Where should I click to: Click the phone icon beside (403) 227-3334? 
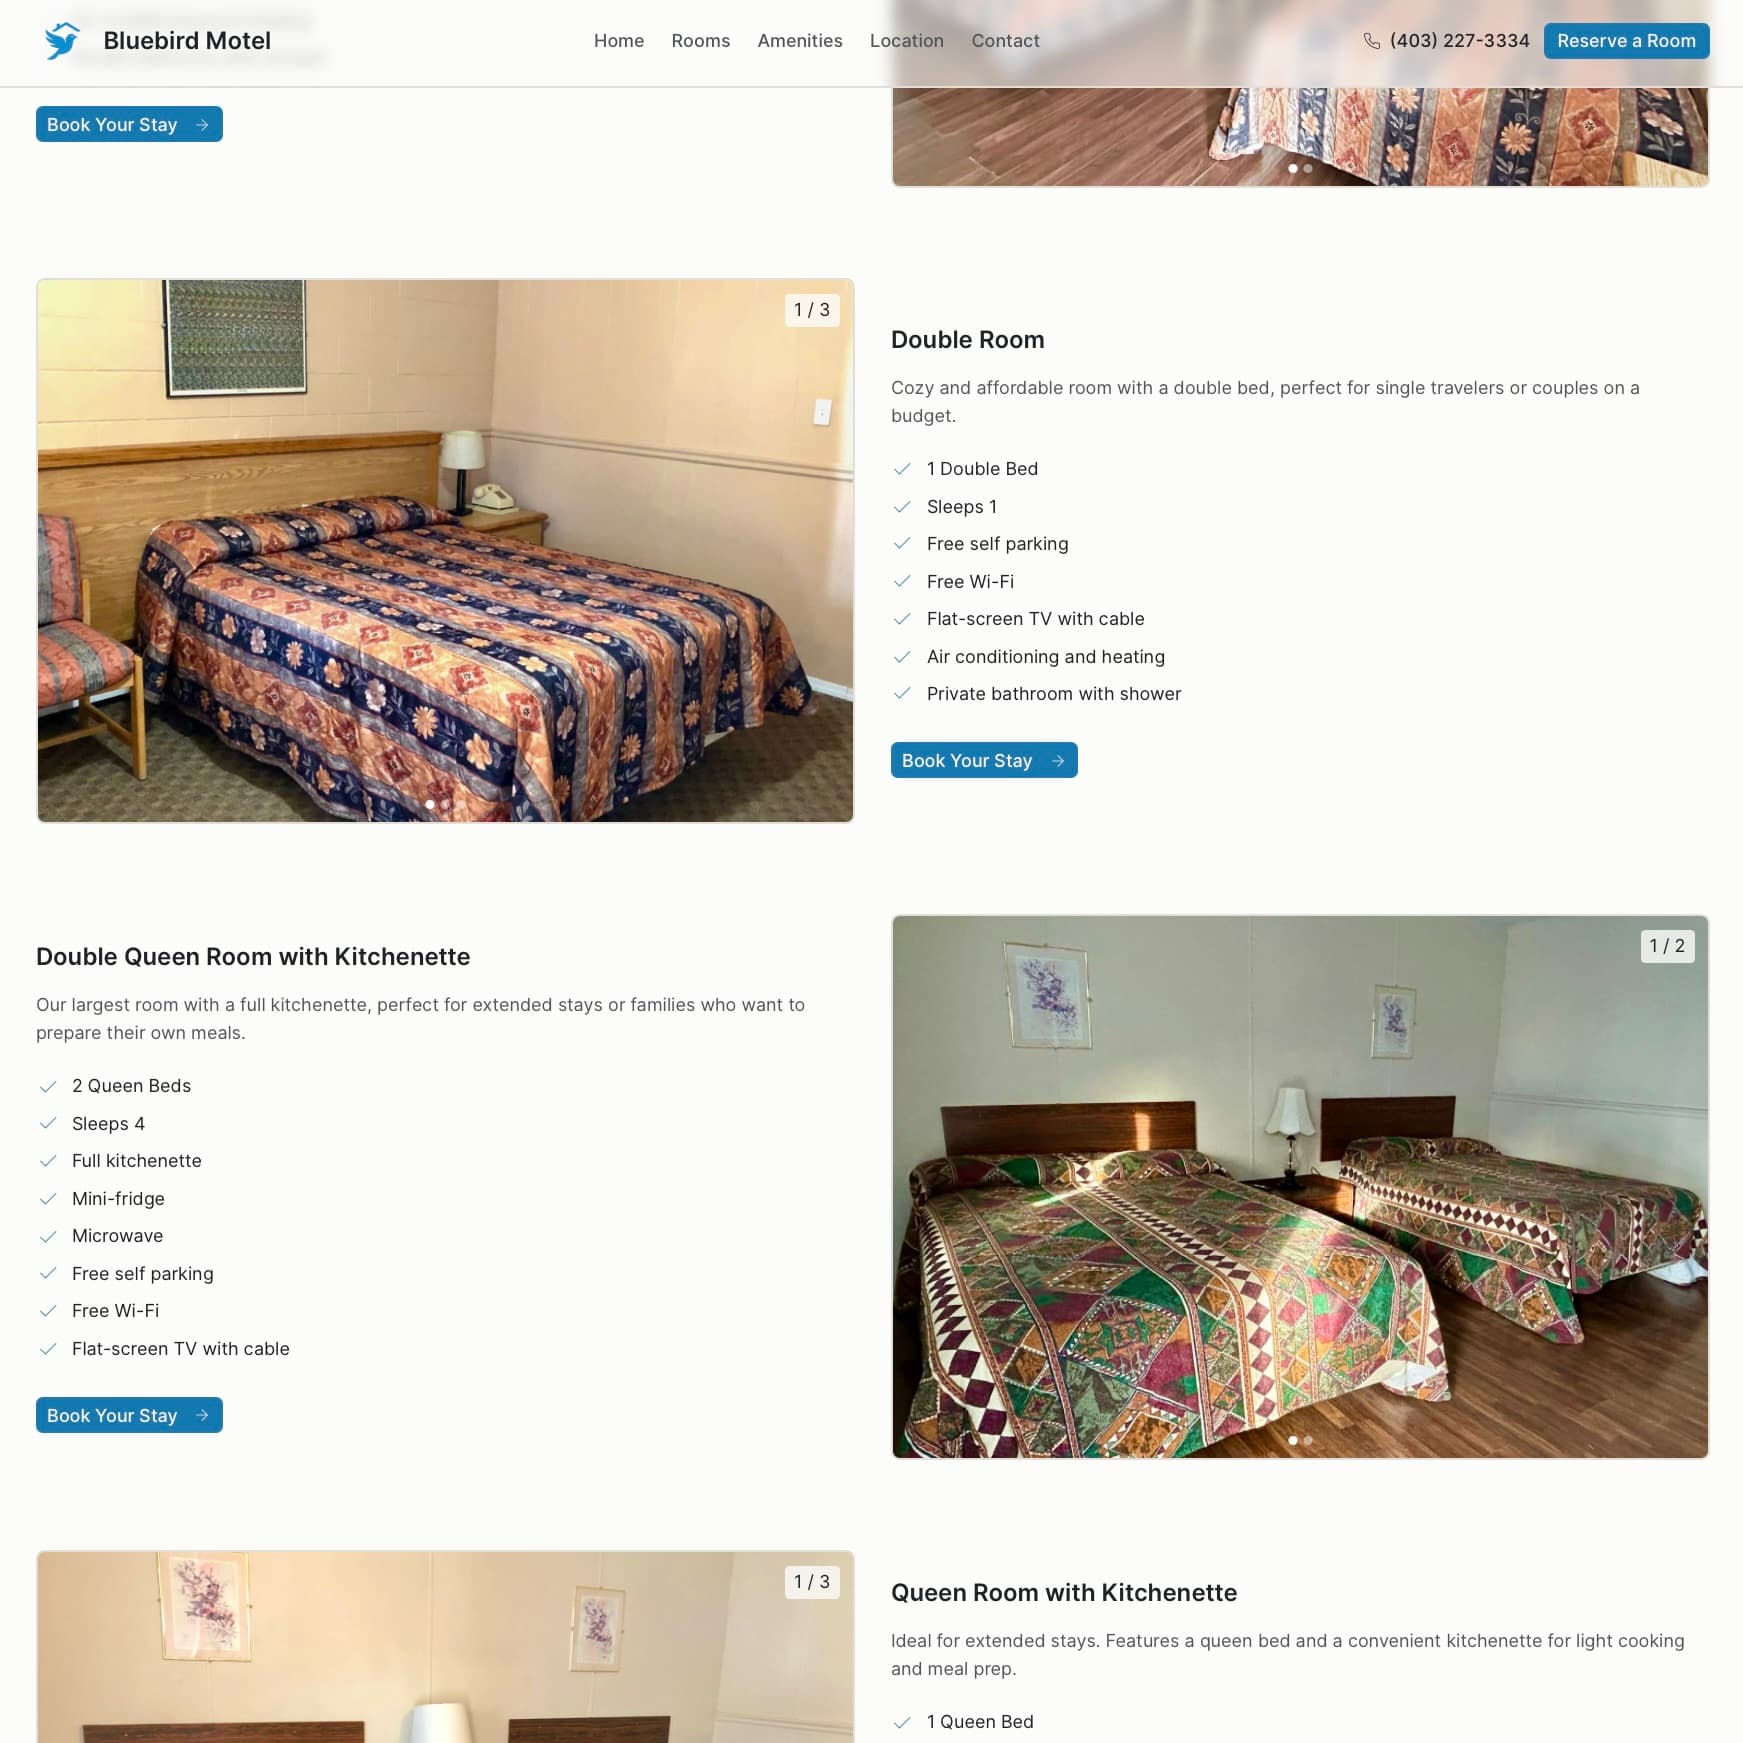tap(1372, 41)
